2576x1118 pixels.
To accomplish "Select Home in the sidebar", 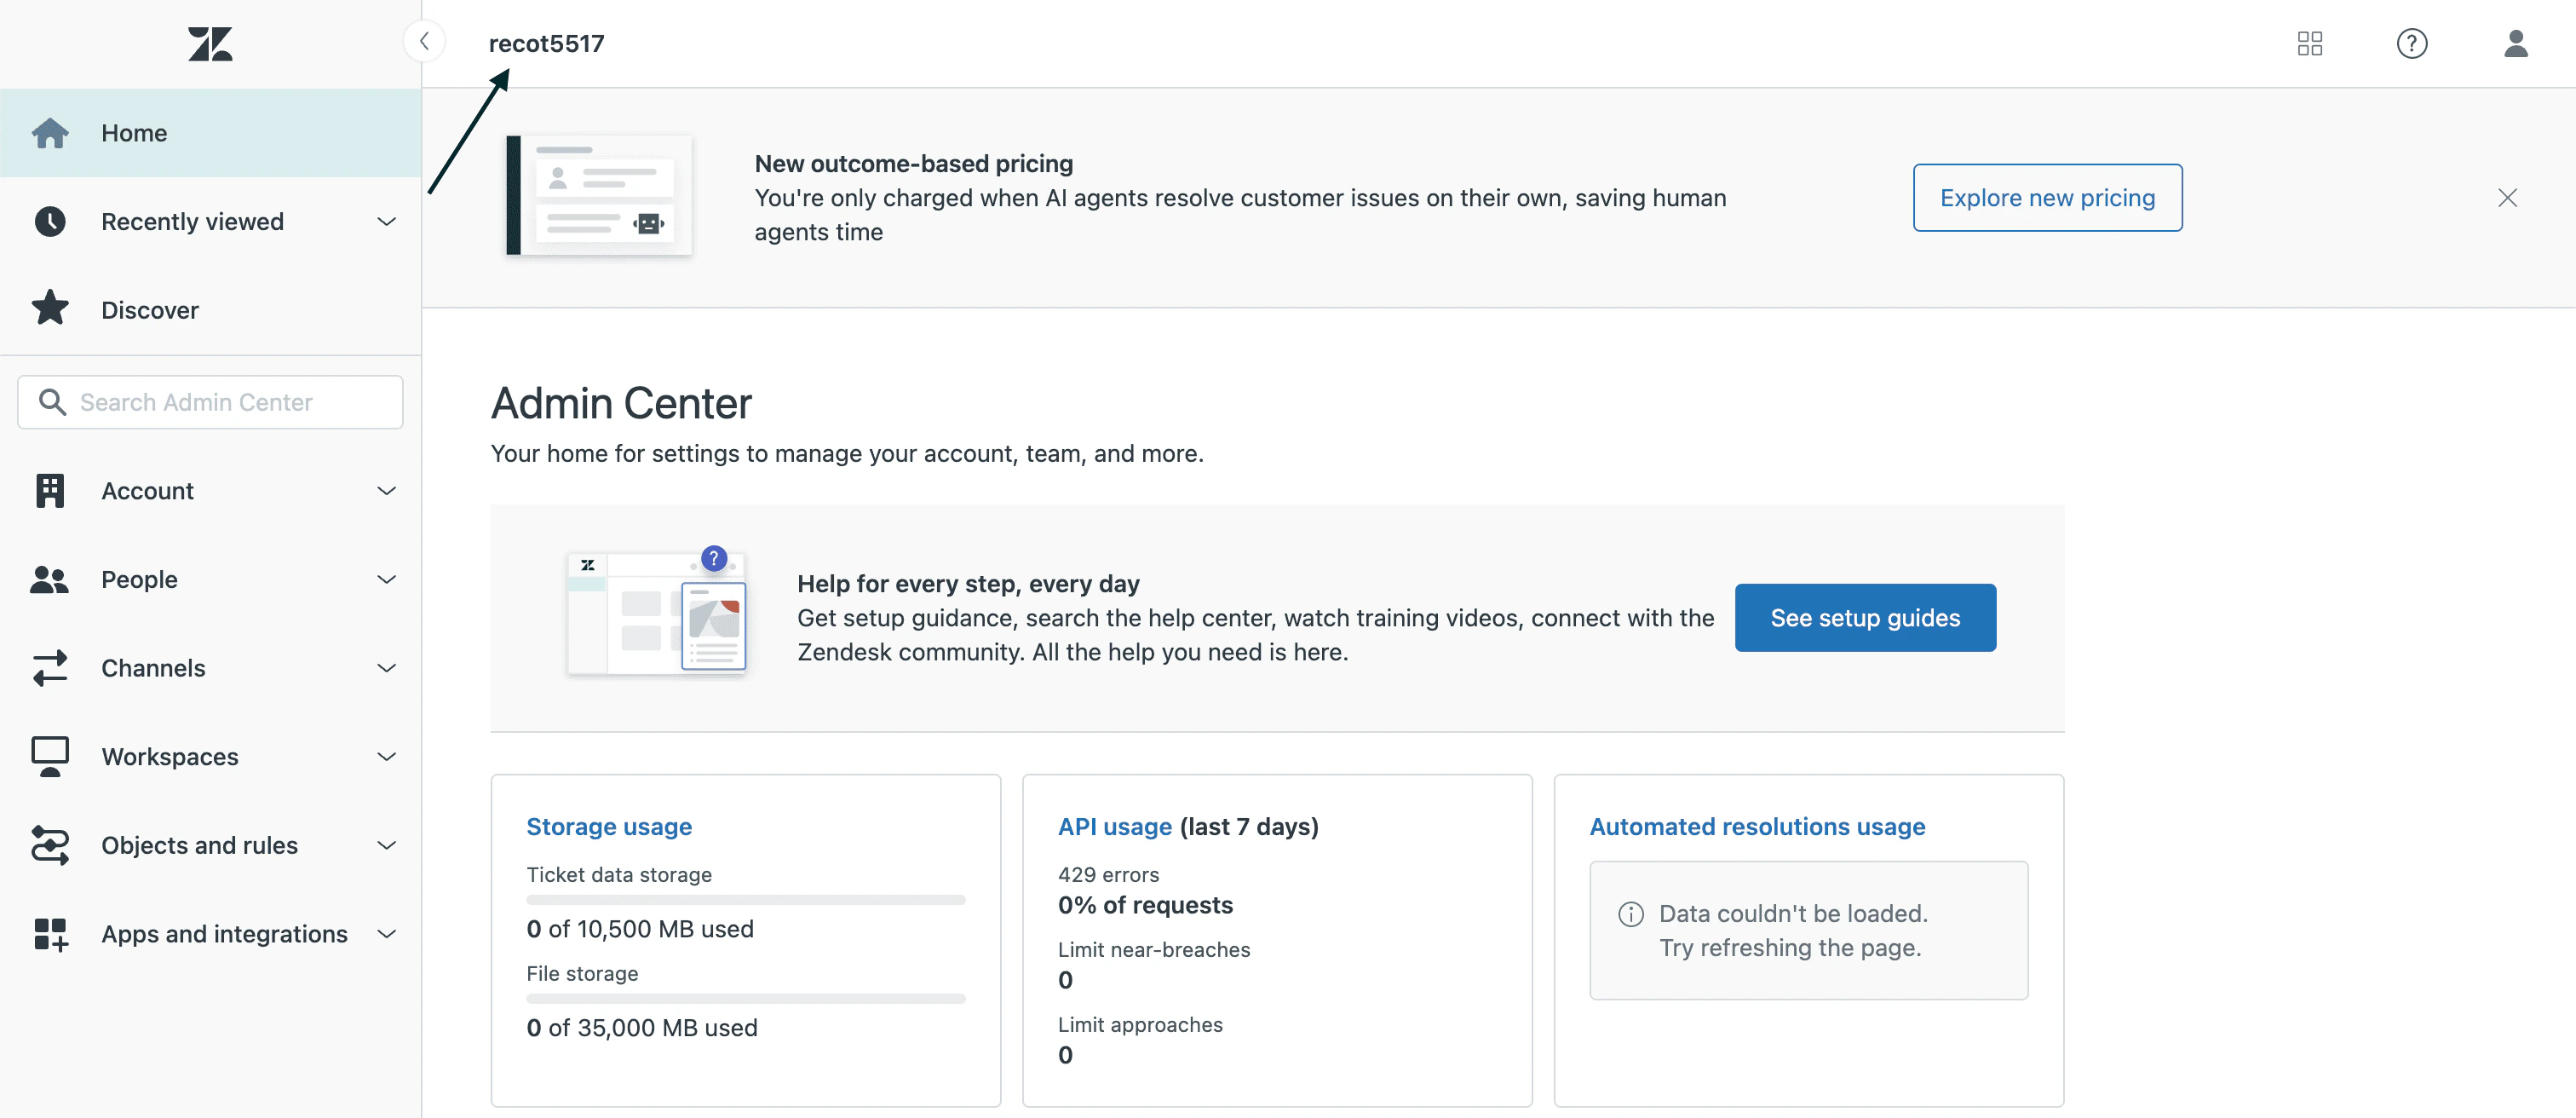I will click(134, 133).
